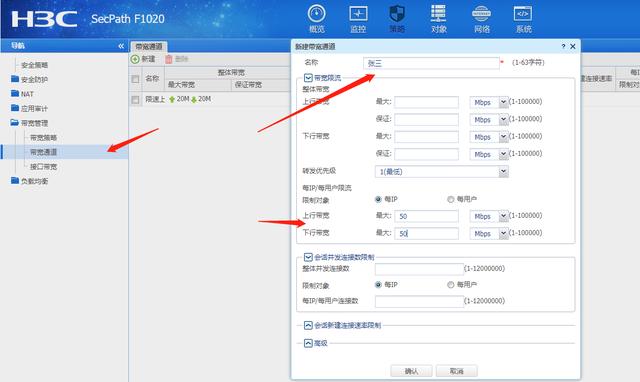640x382 pixels.
Task: Select 每IP radio in 会话并发连接数限制
Action: click(378, 284)
